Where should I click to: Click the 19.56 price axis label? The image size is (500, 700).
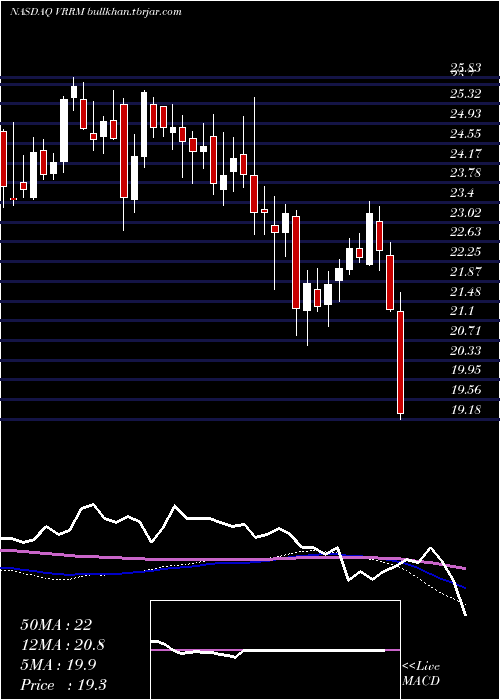point(466,390)
